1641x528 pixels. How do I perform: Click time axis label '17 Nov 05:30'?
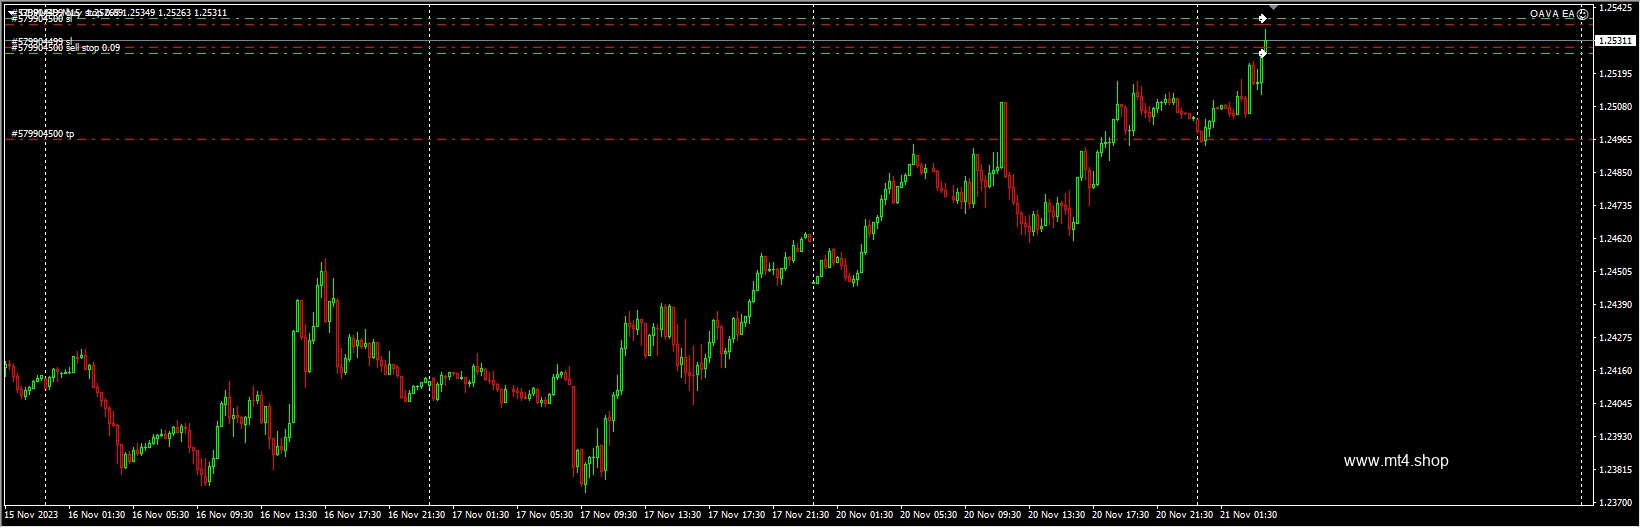(545, 516)
